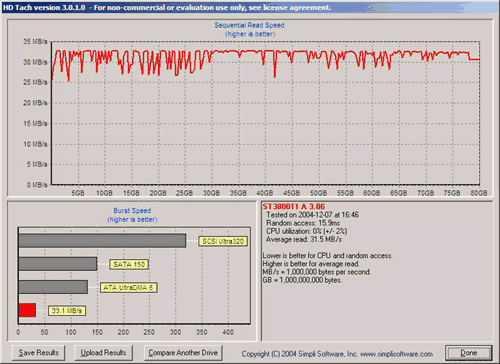Click the 33.1 MB/s label
Viewport: 500px width, 364px height.
pos(67,311)
